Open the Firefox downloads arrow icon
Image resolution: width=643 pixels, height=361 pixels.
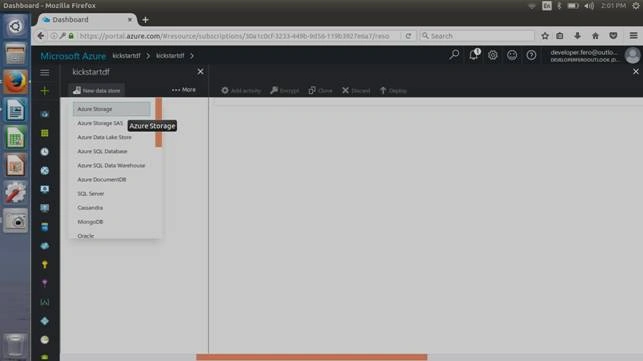click(577, 36)
